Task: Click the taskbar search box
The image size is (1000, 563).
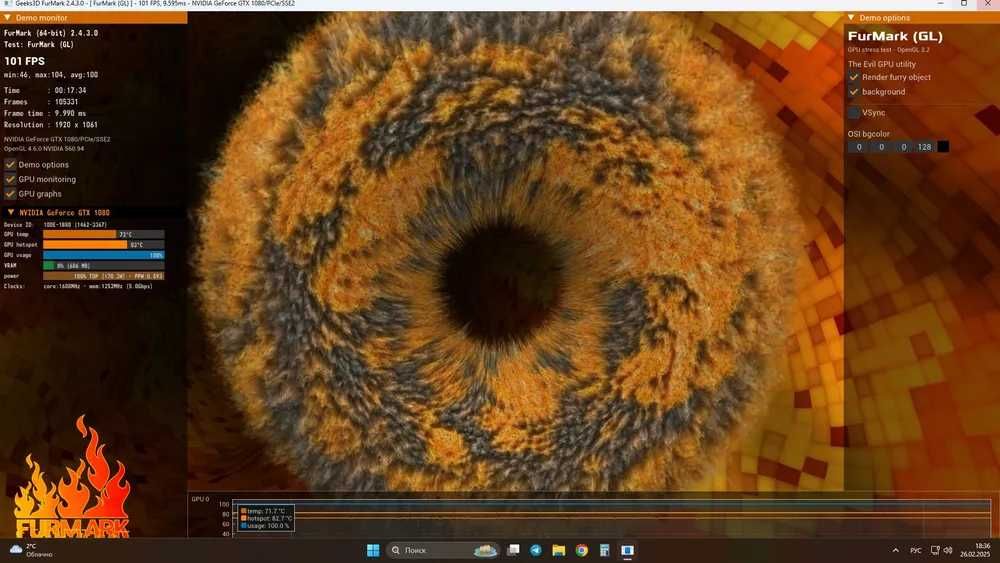Action: pyautogui.click(x=442, y=550)
